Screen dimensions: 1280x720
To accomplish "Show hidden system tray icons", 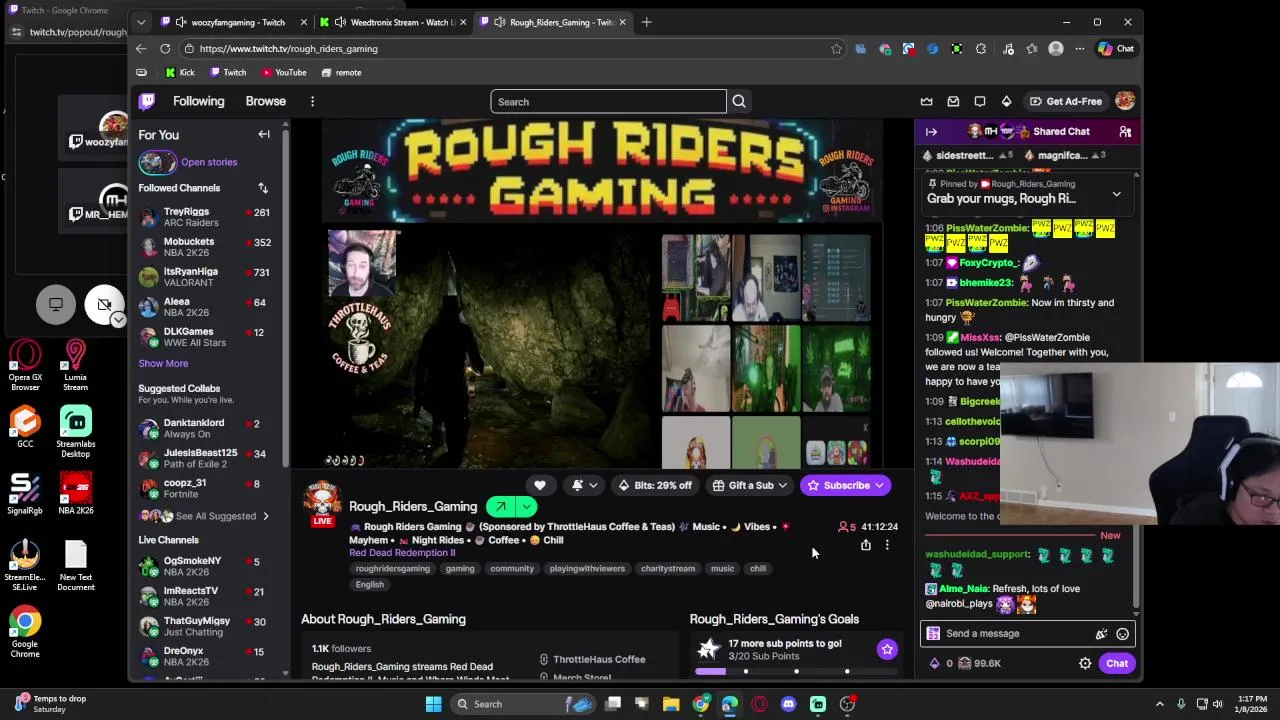I will (x=1159, y=704).
